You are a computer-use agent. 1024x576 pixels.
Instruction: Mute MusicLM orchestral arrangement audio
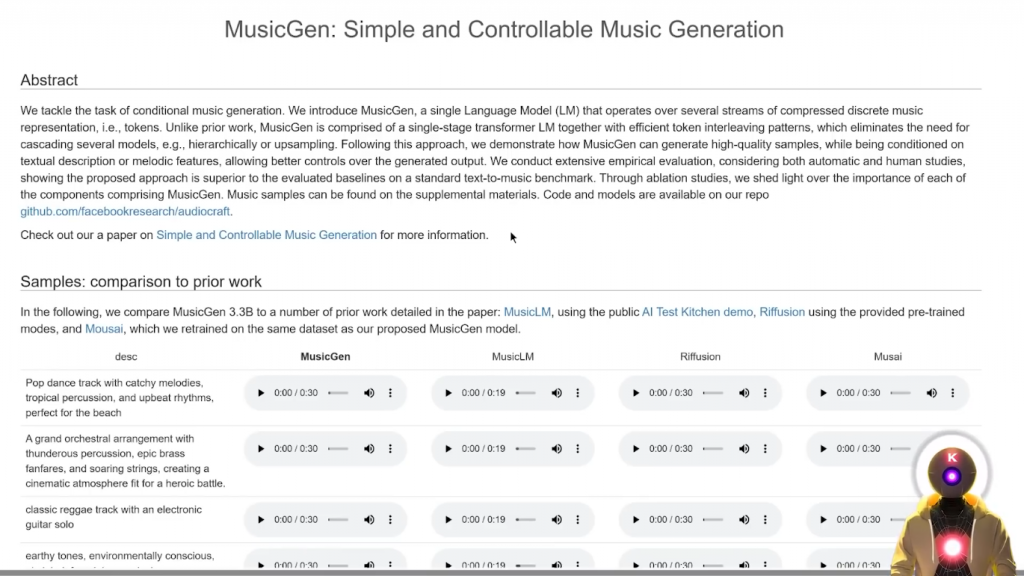557,449
